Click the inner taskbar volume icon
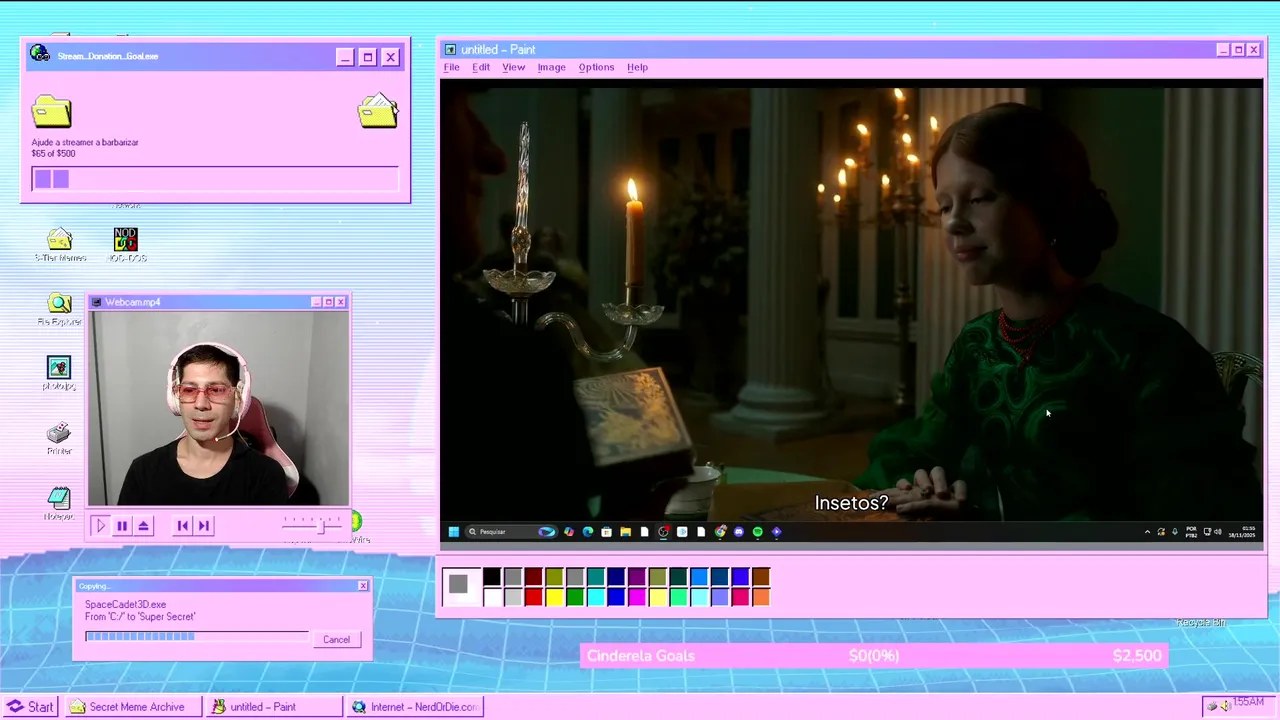The width and height of the screenshot is (1280, 720). pos(1218,532)
